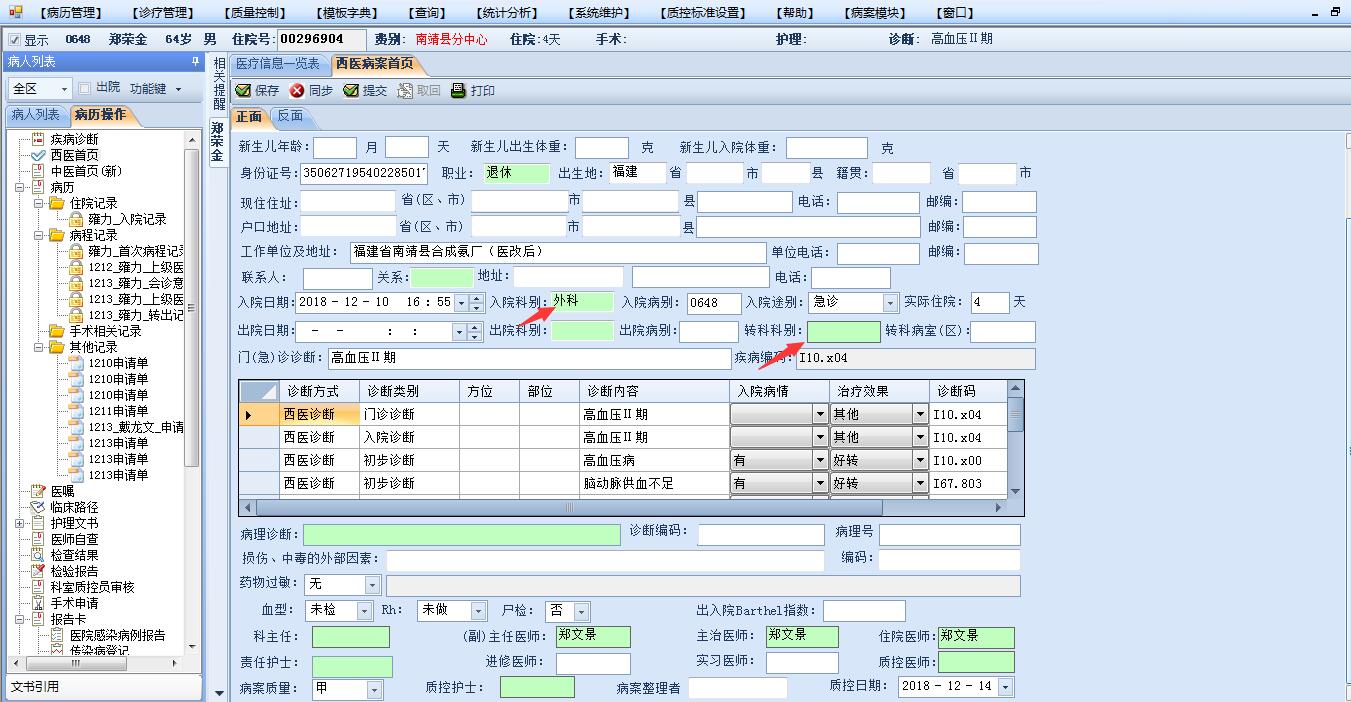Open 治疗效果 dropdown in 门诊诊断 row
The height and width of the screenshot is (702, 1351).
(920, 414)
